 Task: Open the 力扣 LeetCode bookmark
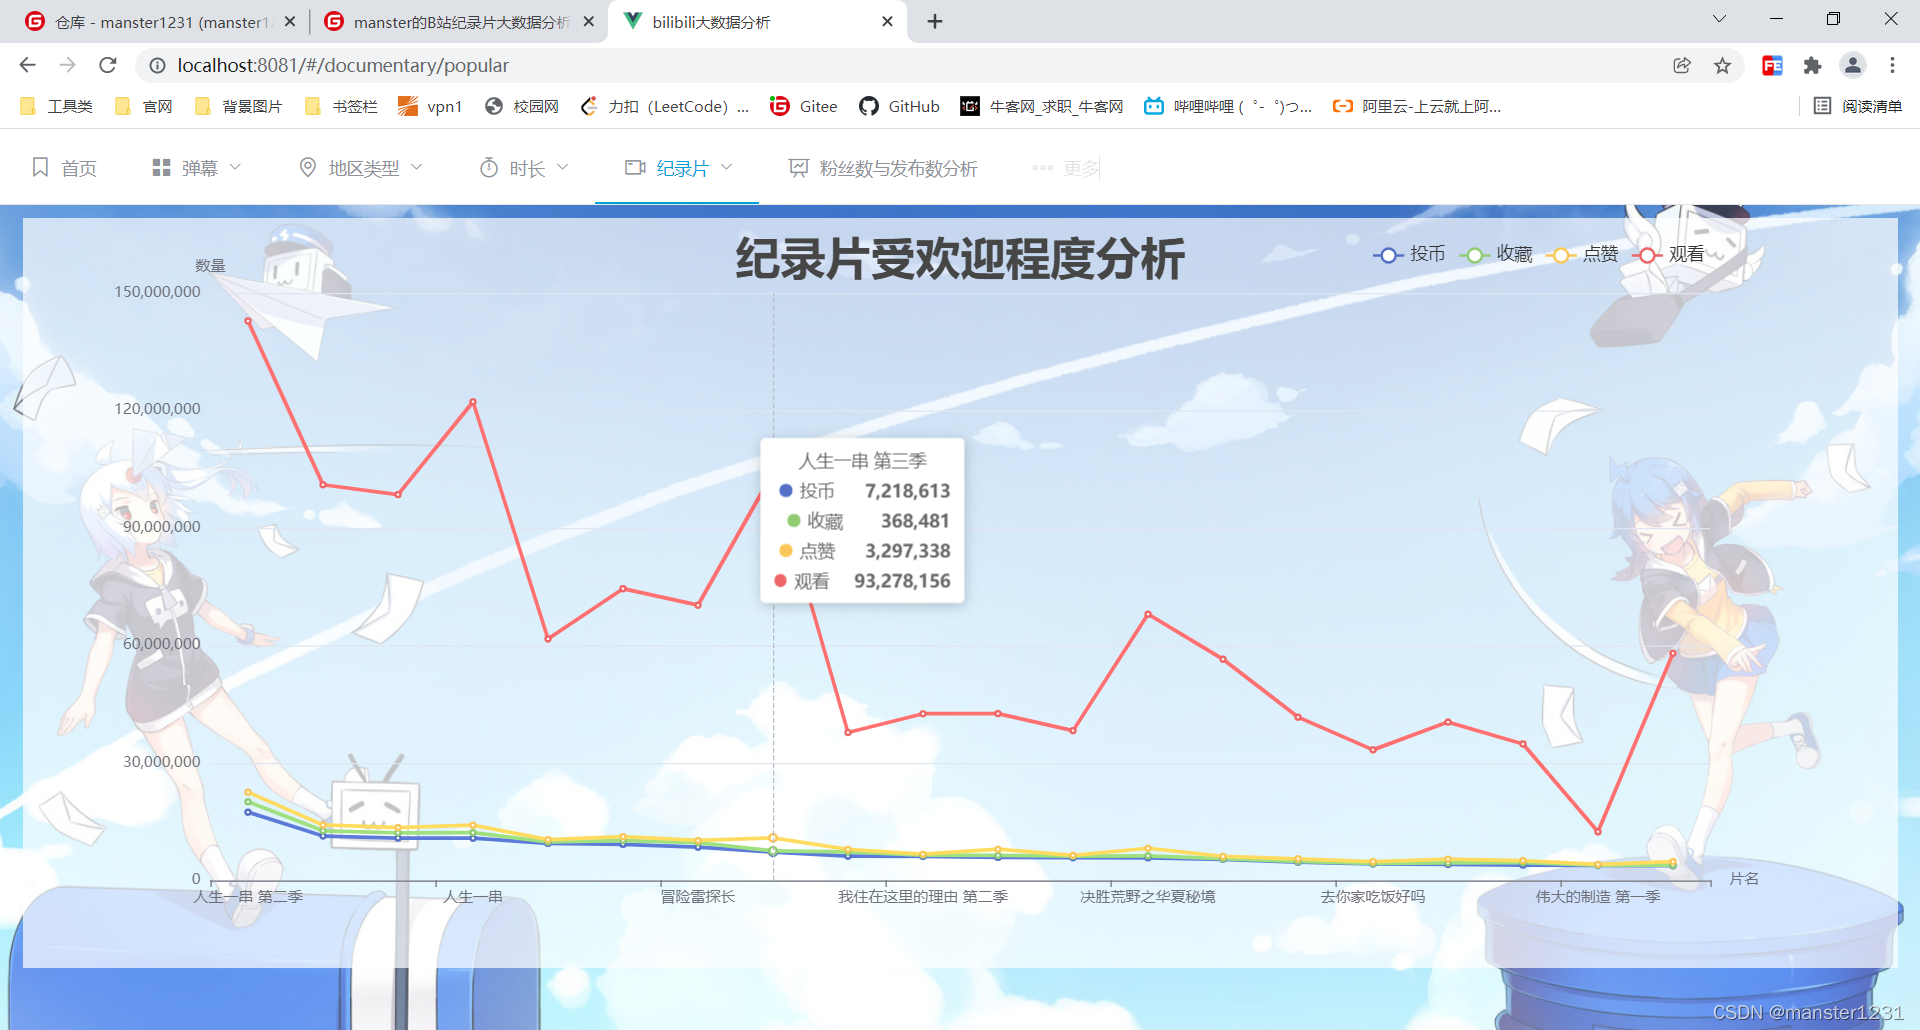pos(664,106)
